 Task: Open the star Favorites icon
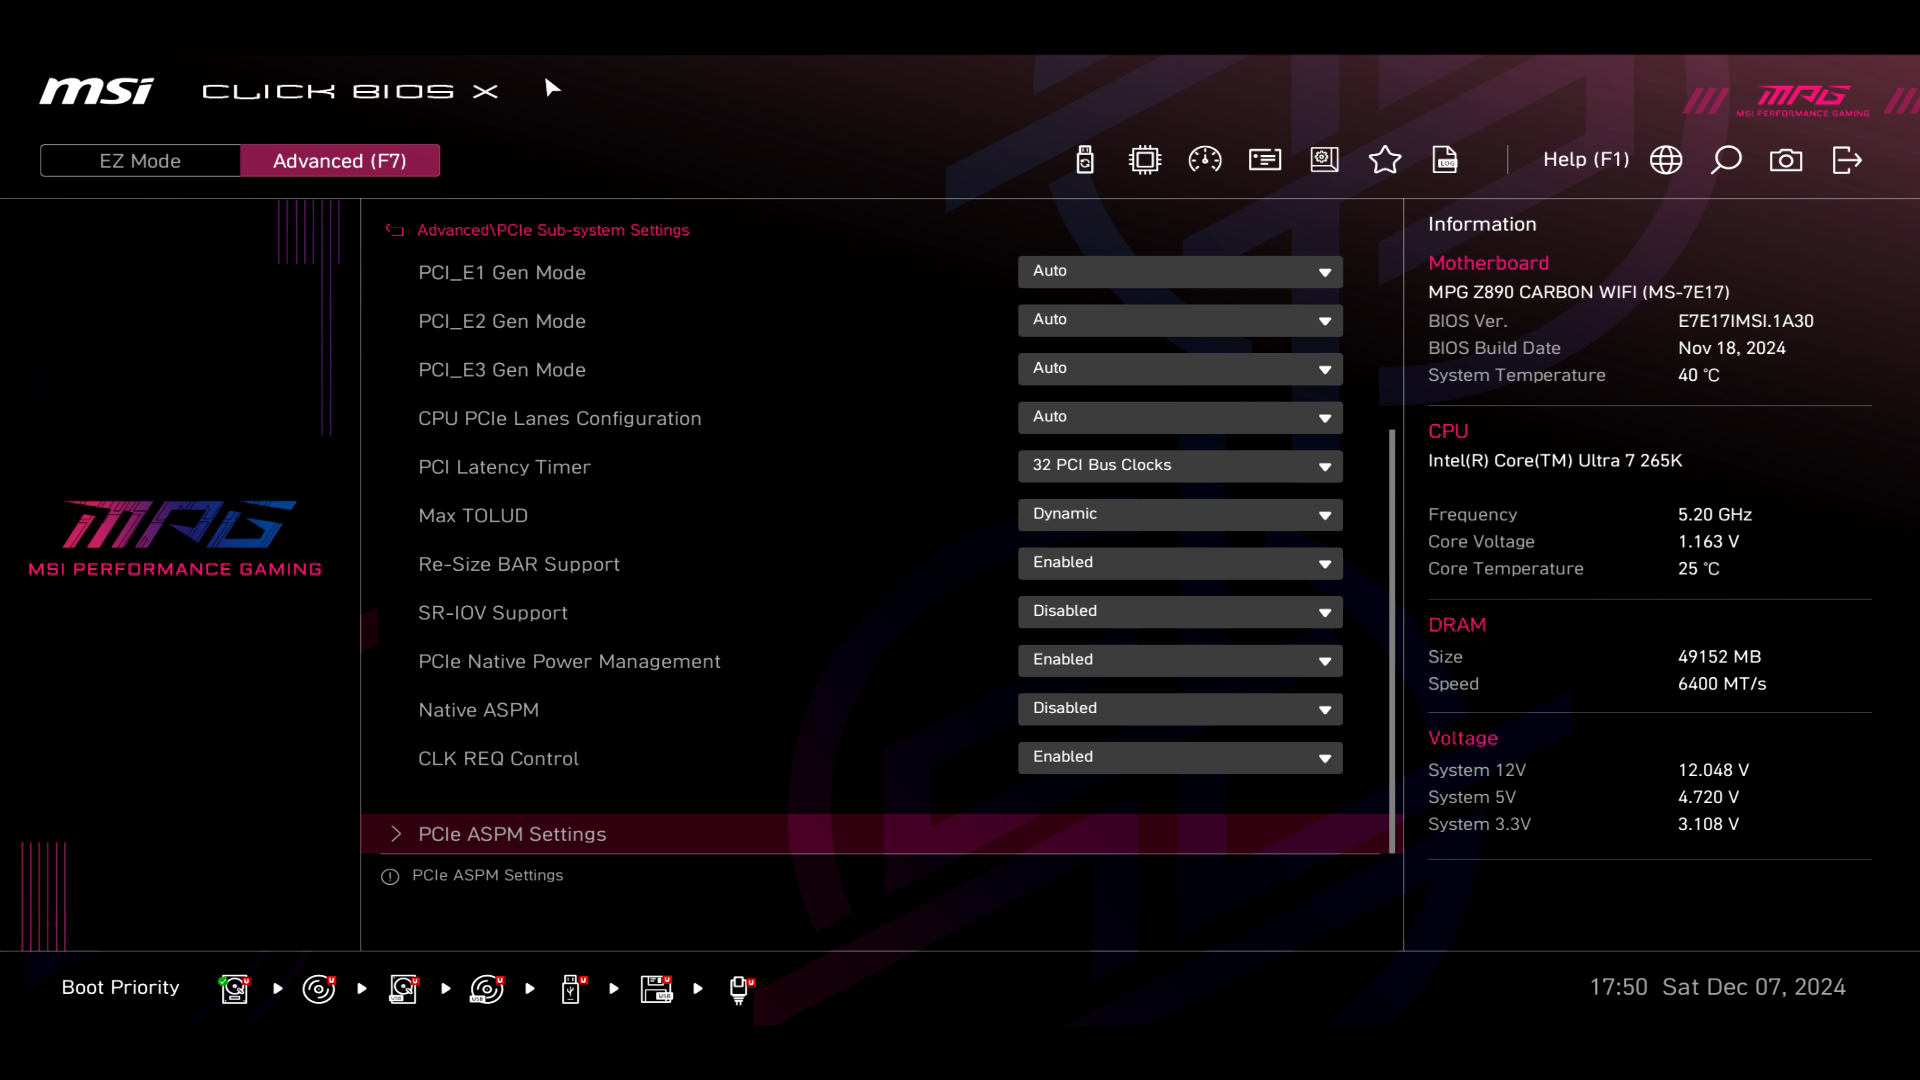pyautogui.click(x=1385, y=160)
